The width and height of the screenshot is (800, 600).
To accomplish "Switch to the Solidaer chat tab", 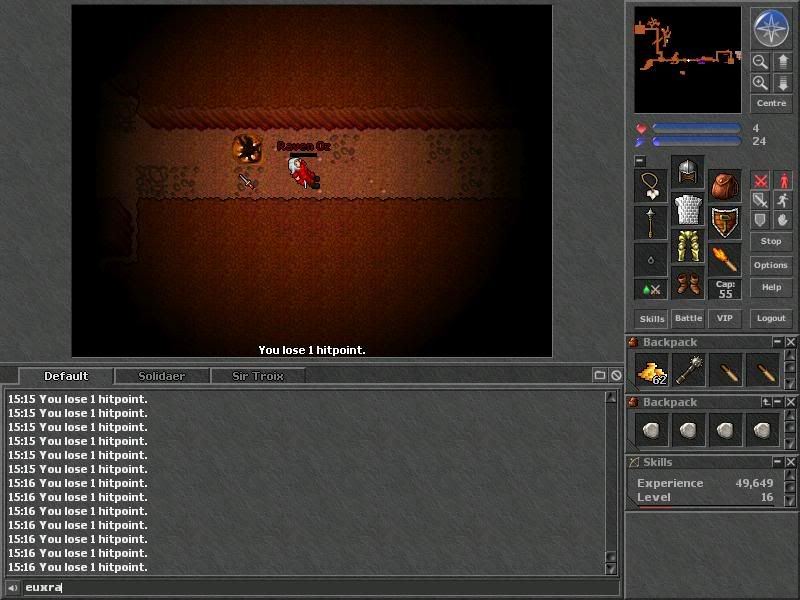I will coord(162,377).
